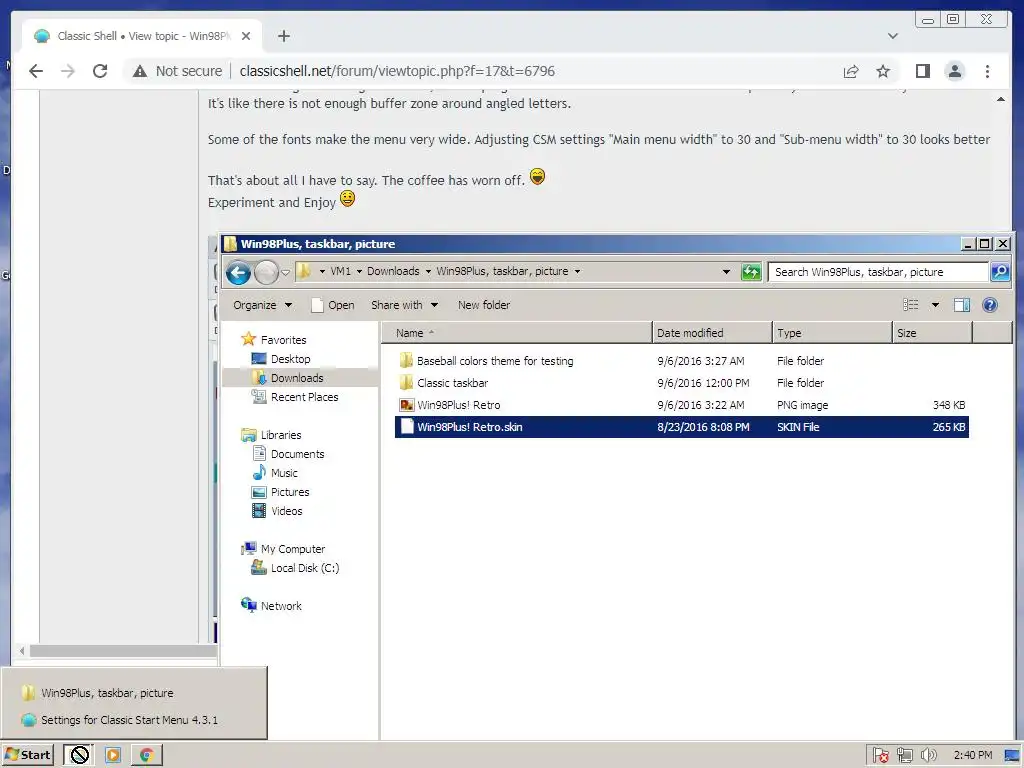The height and width of the screenshot is (768, 1024).
Task: Select Recent Places in navigation pane
Action: 304,396
